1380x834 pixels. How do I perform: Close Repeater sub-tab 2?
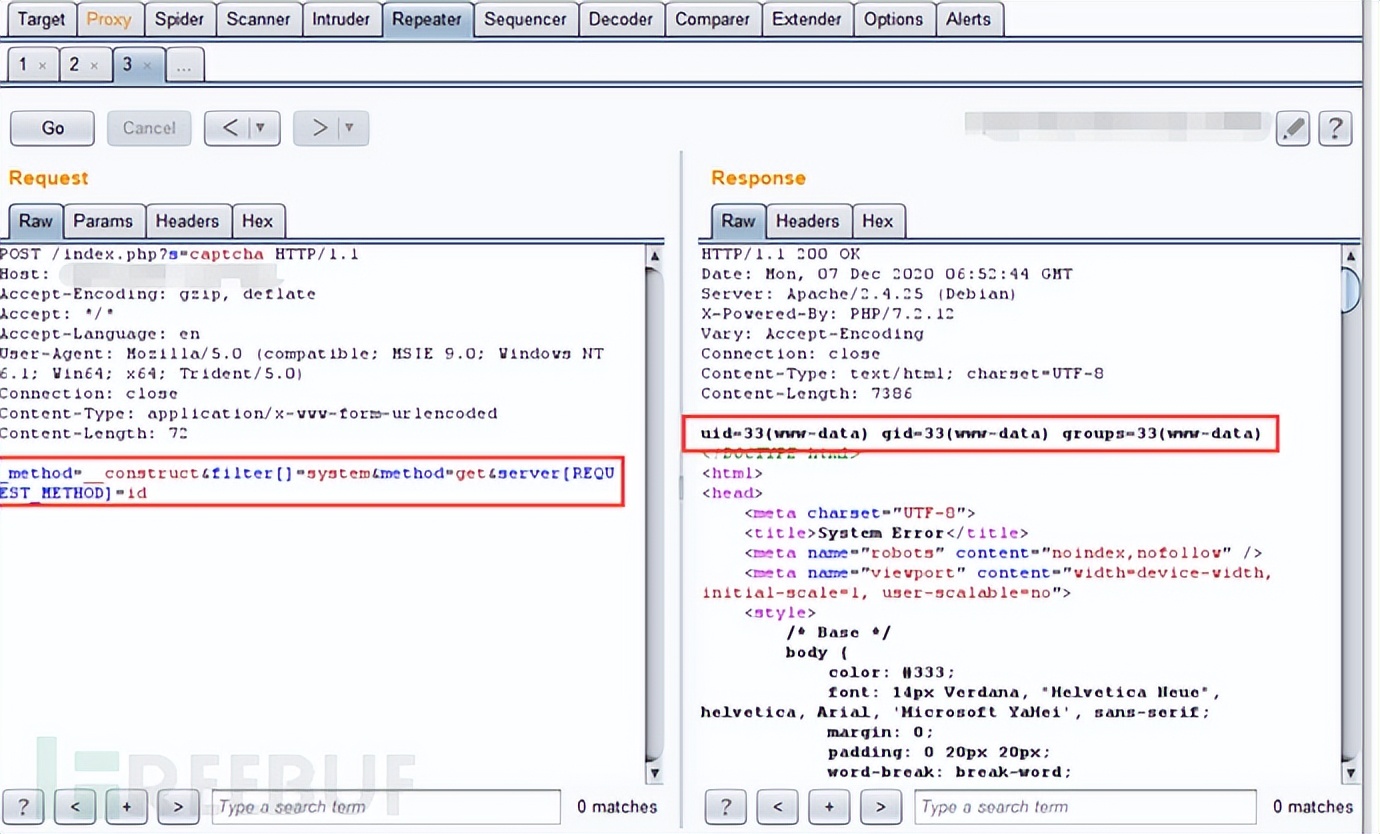94,66
